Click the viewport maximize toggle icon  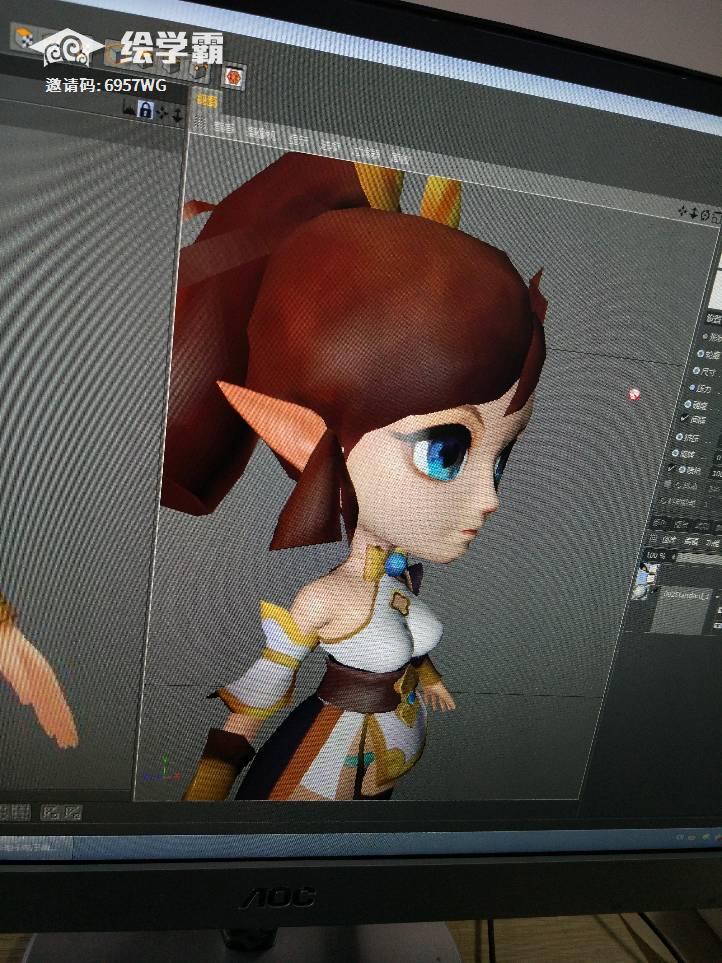coord(716,219)
